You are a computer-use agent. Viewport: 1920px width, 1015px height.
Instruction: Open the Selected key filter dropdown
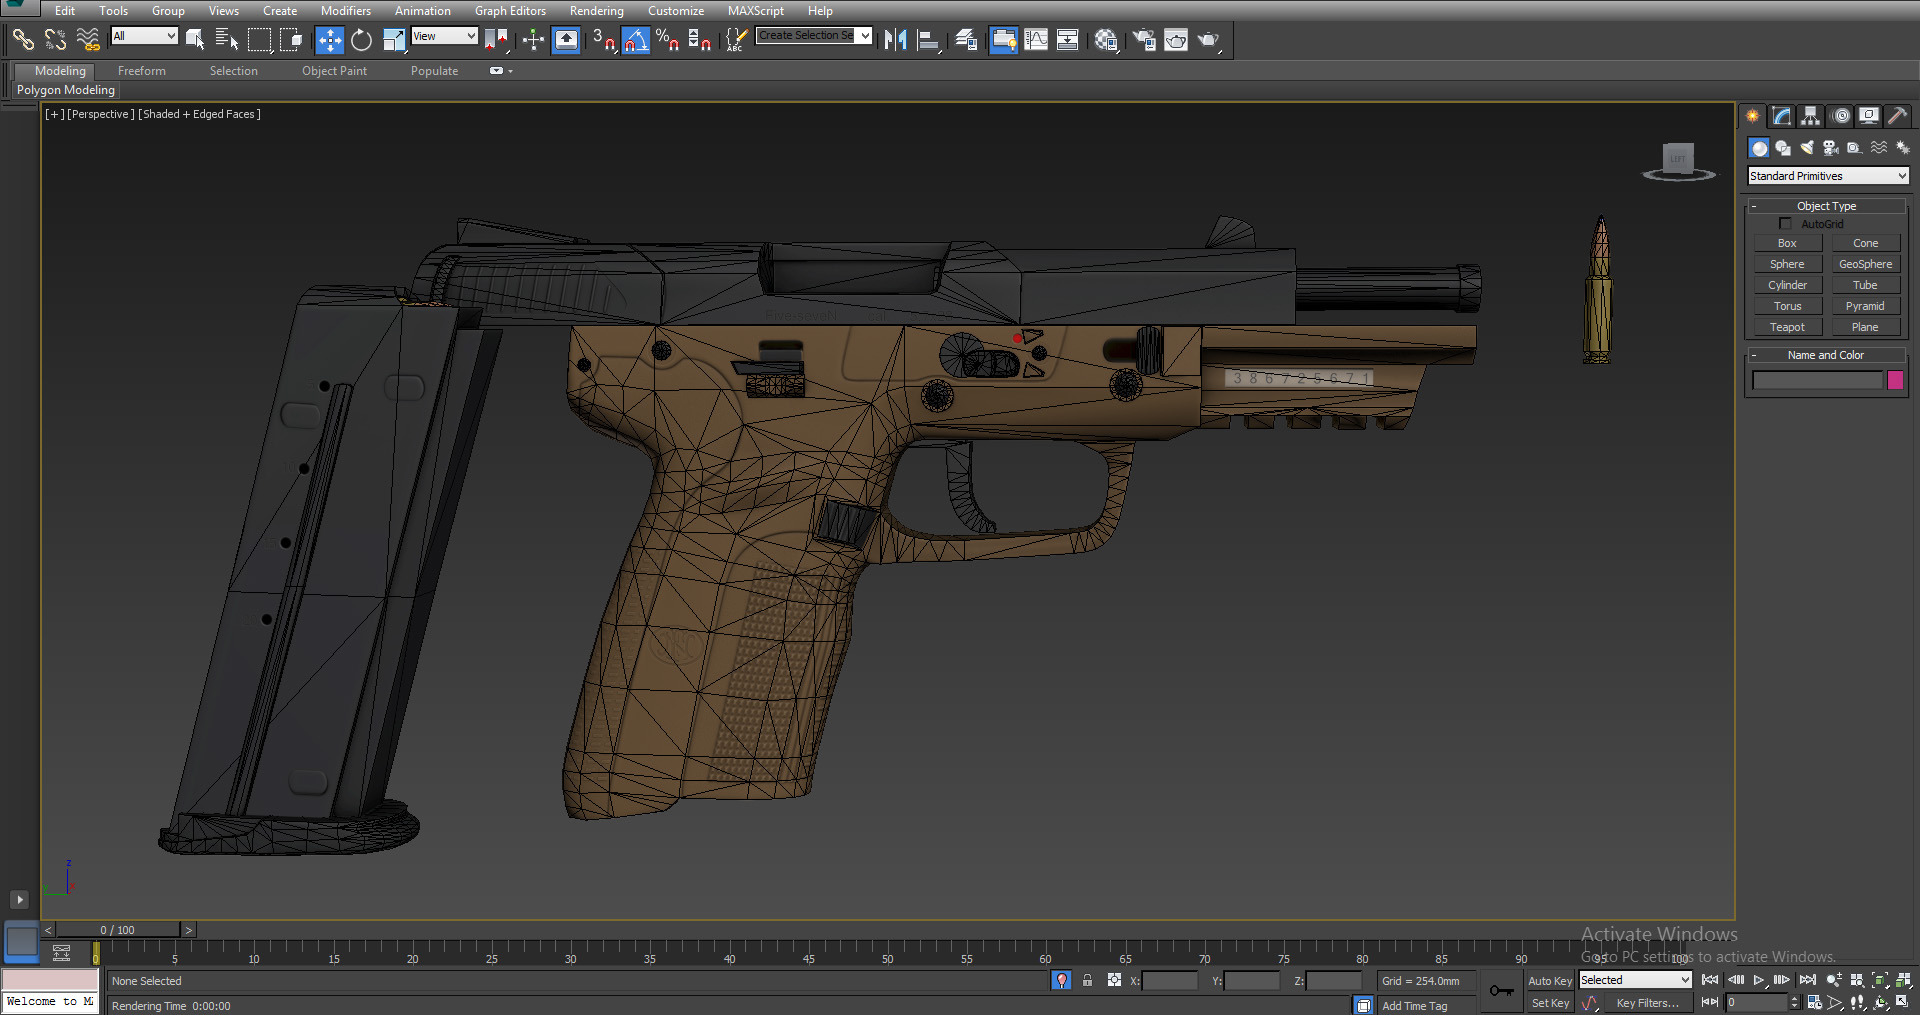pyautogui.click(x=1635, y=980)
